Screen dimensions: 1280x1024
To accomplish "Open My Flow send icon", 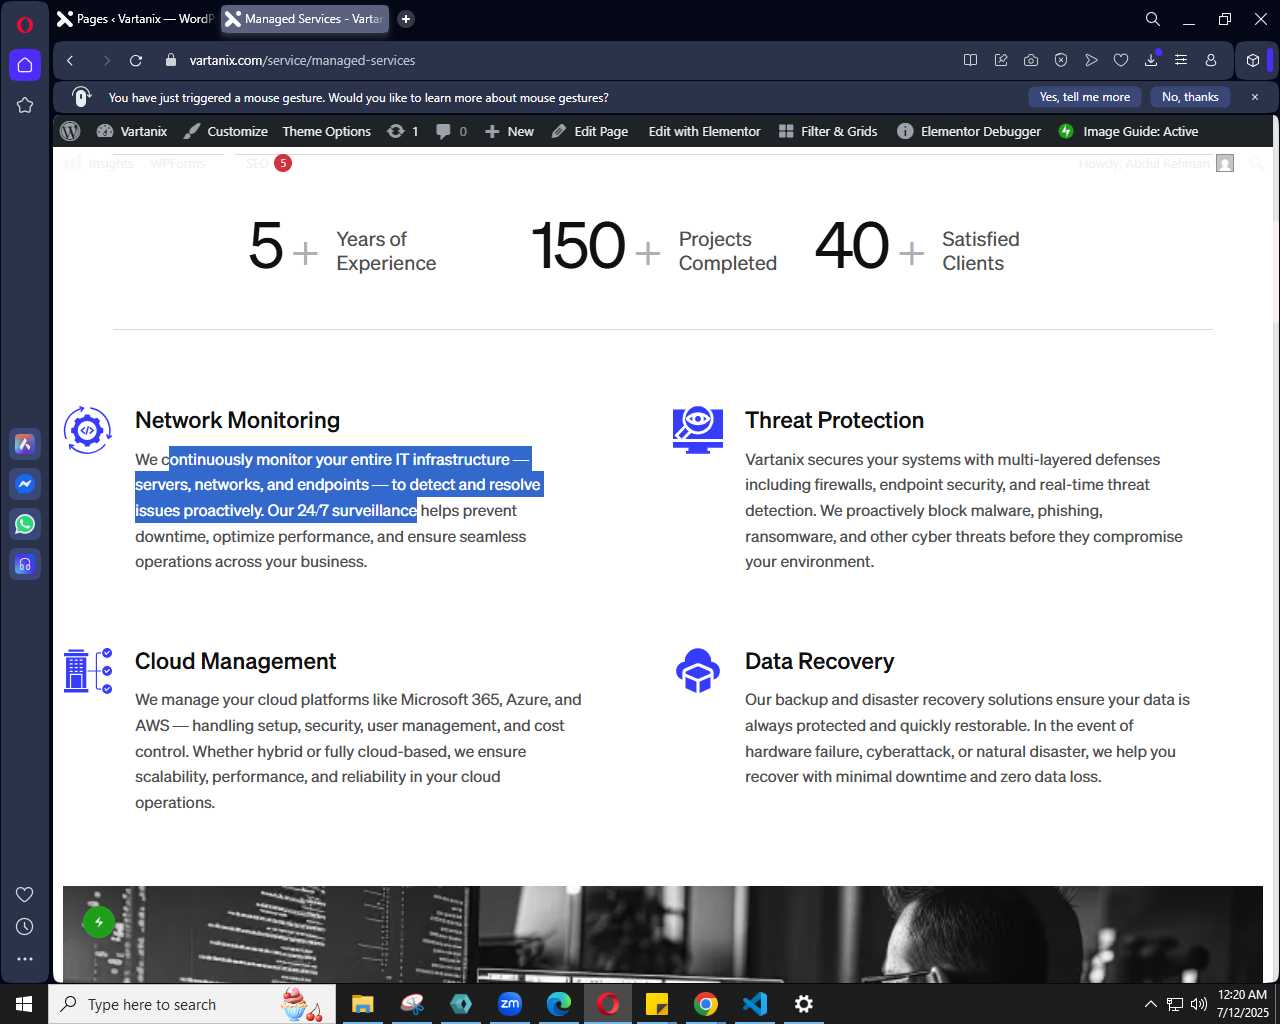I will pyautogui.click(x=1091, y=60).
